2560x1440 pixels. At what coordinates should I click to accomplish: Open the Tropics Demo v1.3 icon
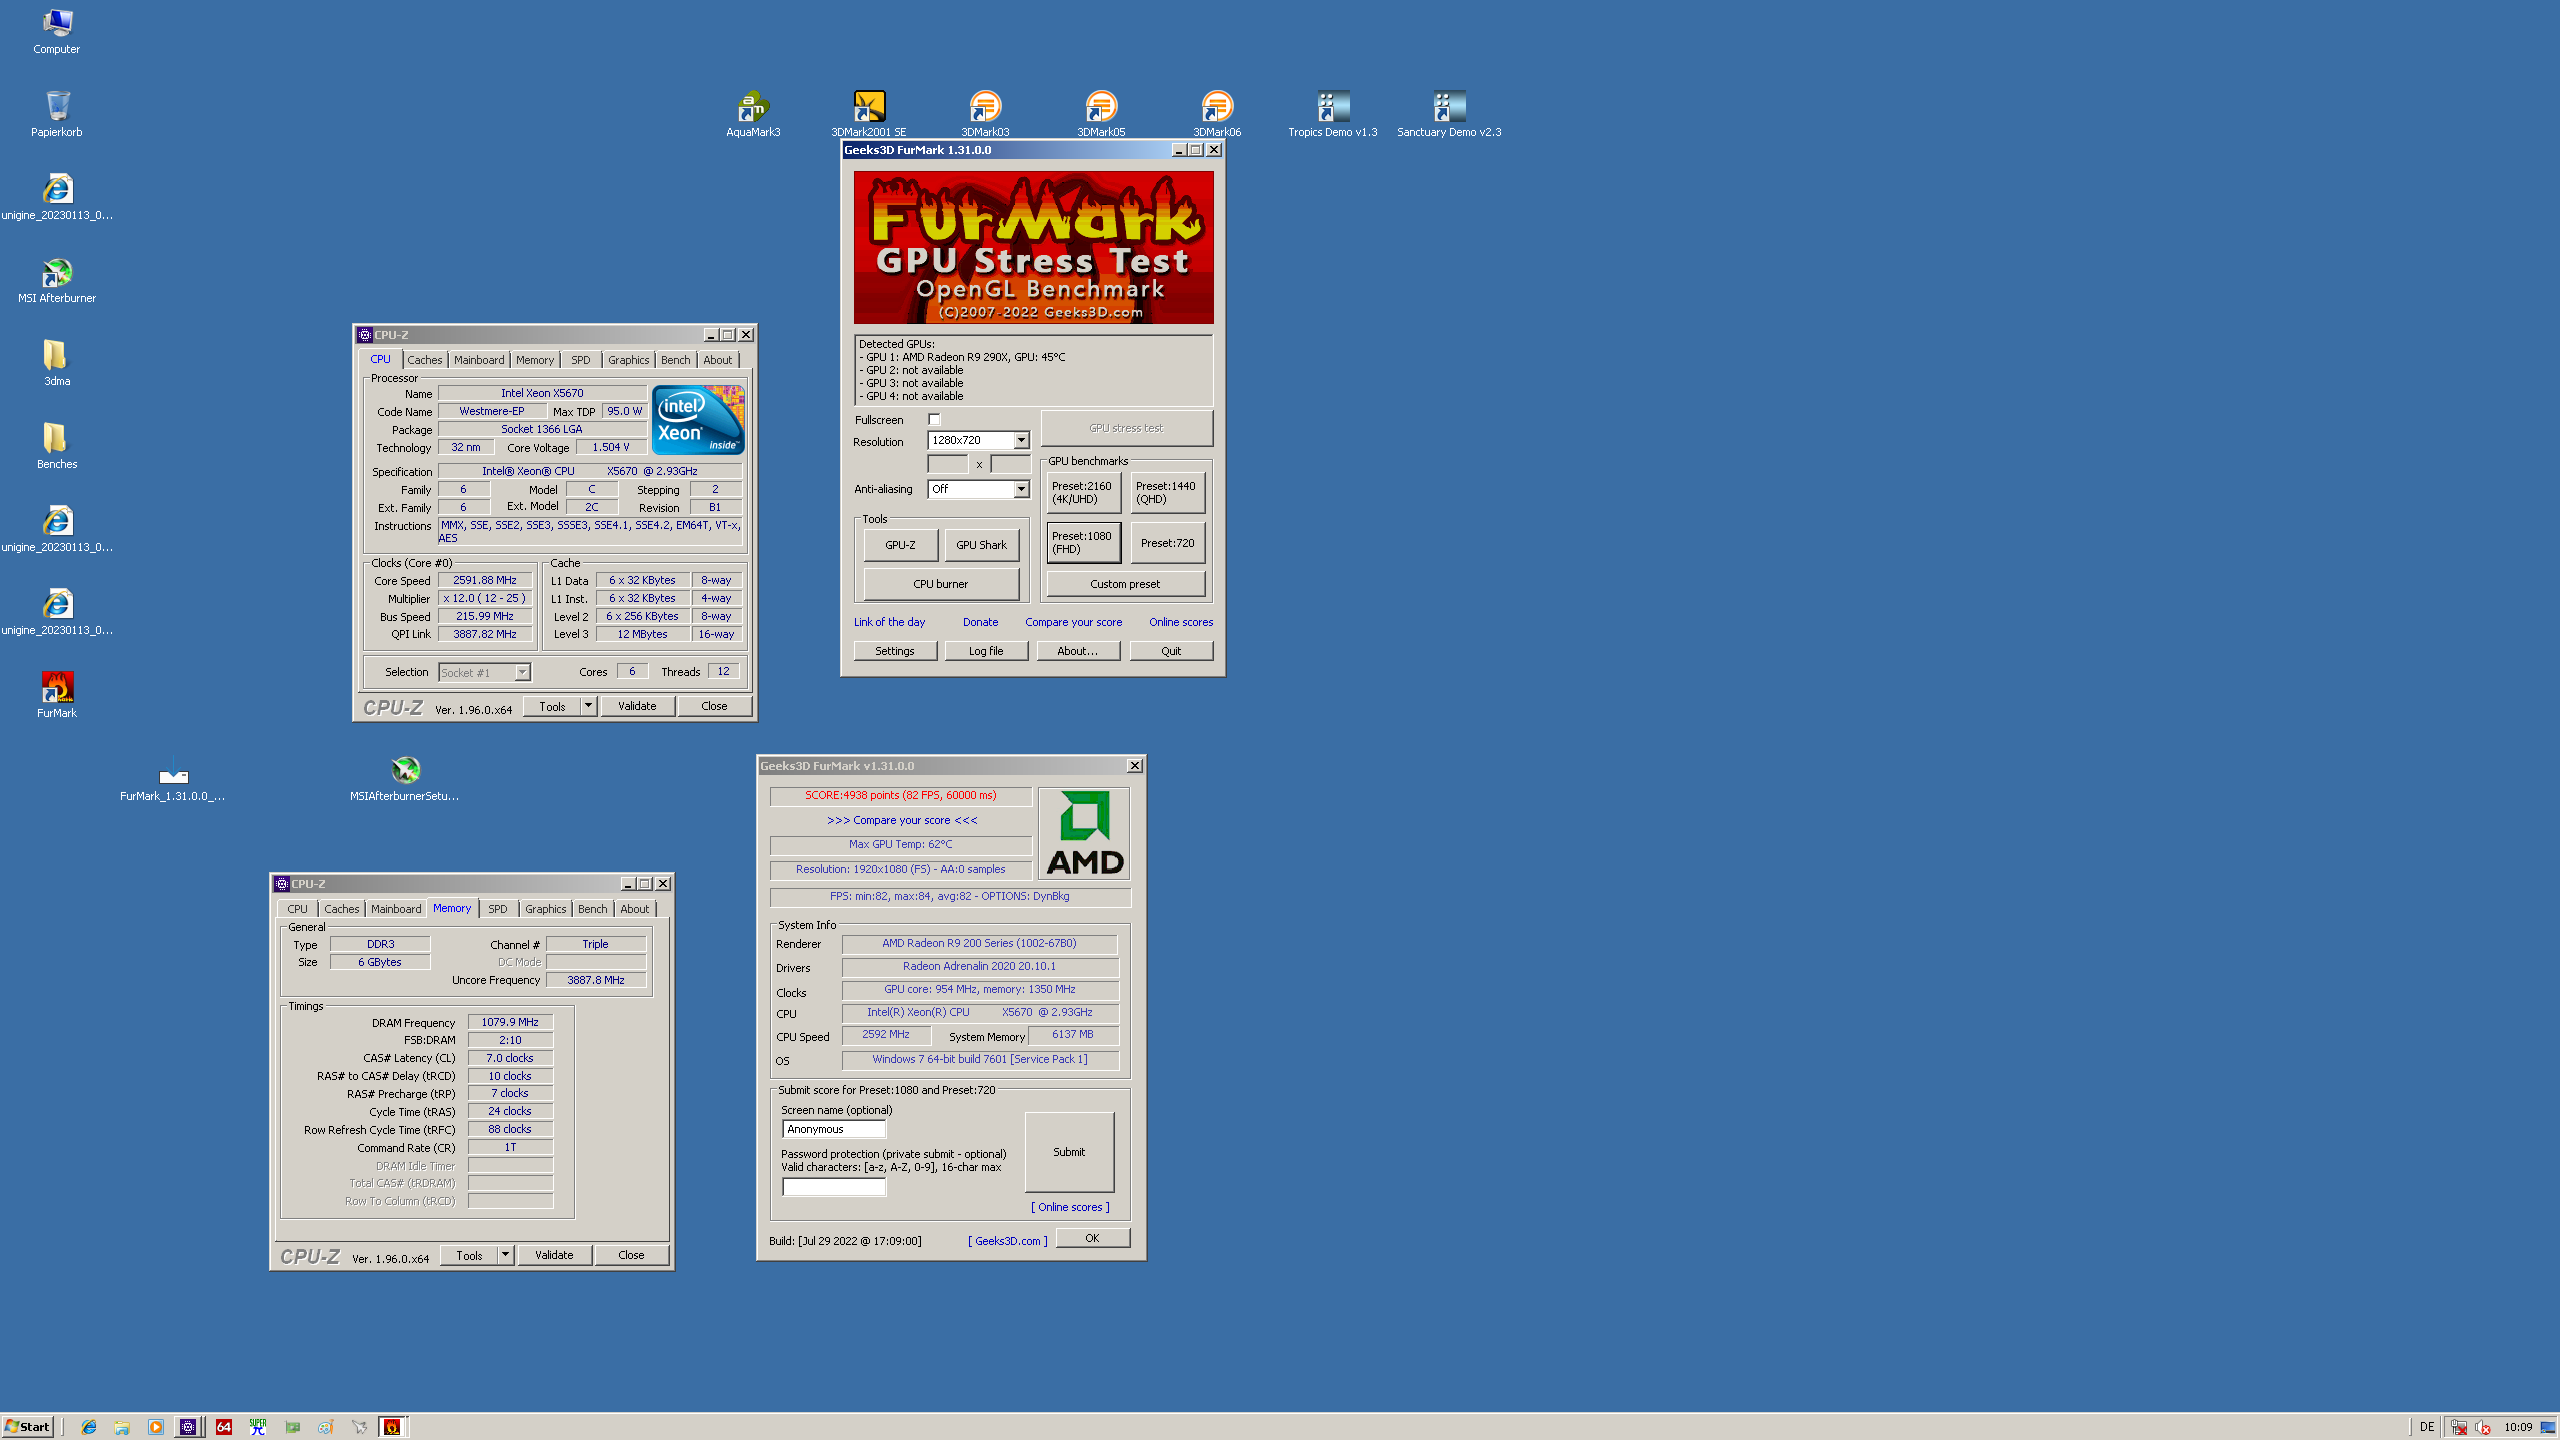coord(1332,107)
